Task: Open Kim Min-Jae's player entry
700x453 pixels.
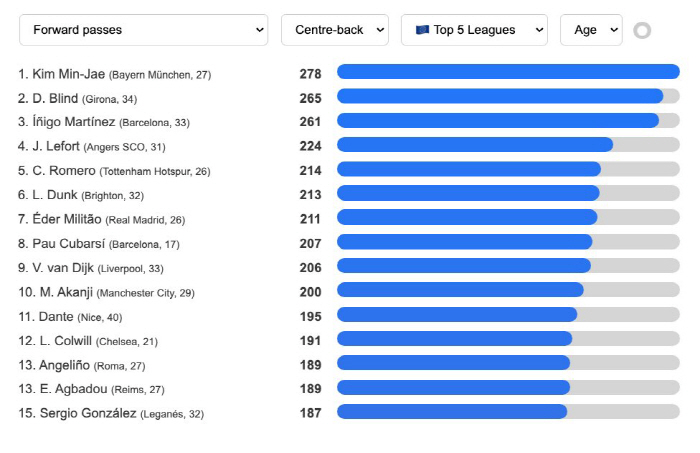Action: (70, 74)
